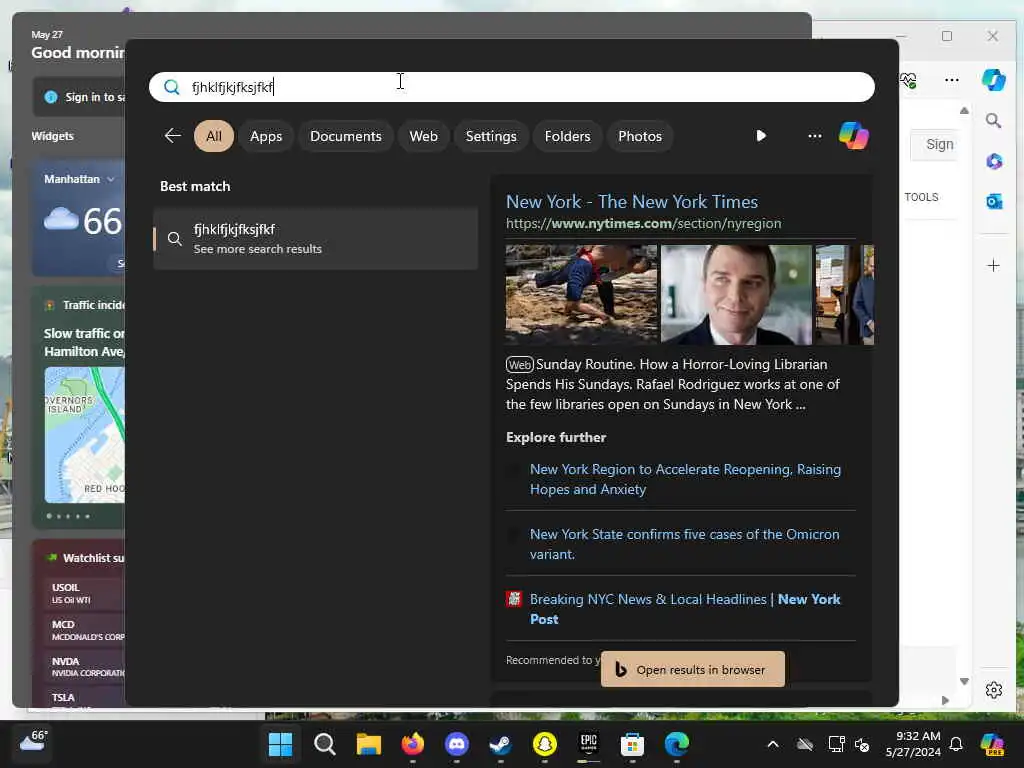Select the Photos search filter
The image size is (1024, 768).
(639, 136)
